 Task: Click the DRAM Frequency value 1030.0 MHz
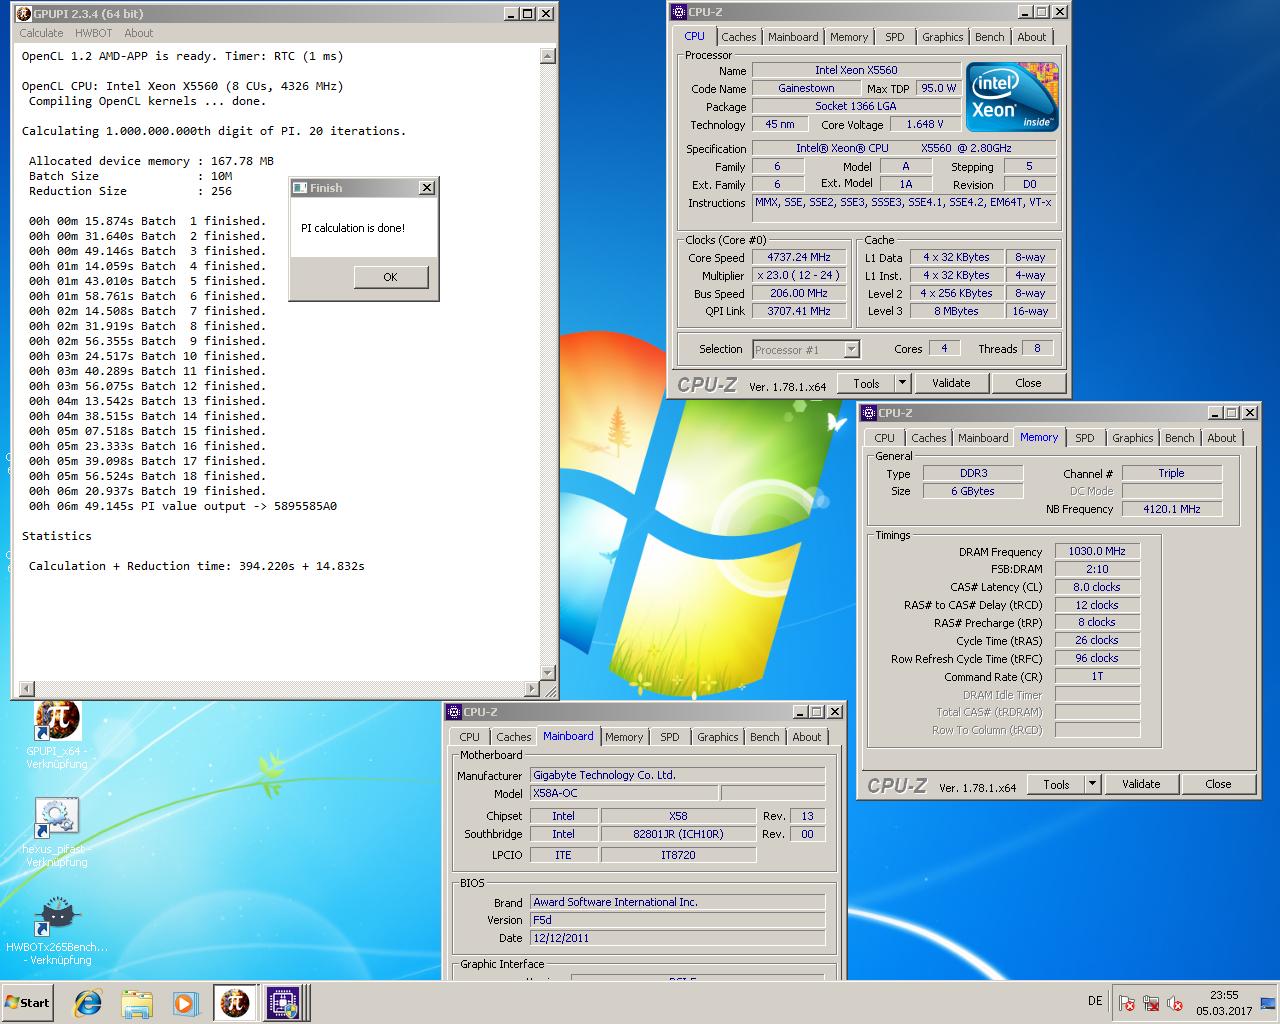click(1097, 551)
